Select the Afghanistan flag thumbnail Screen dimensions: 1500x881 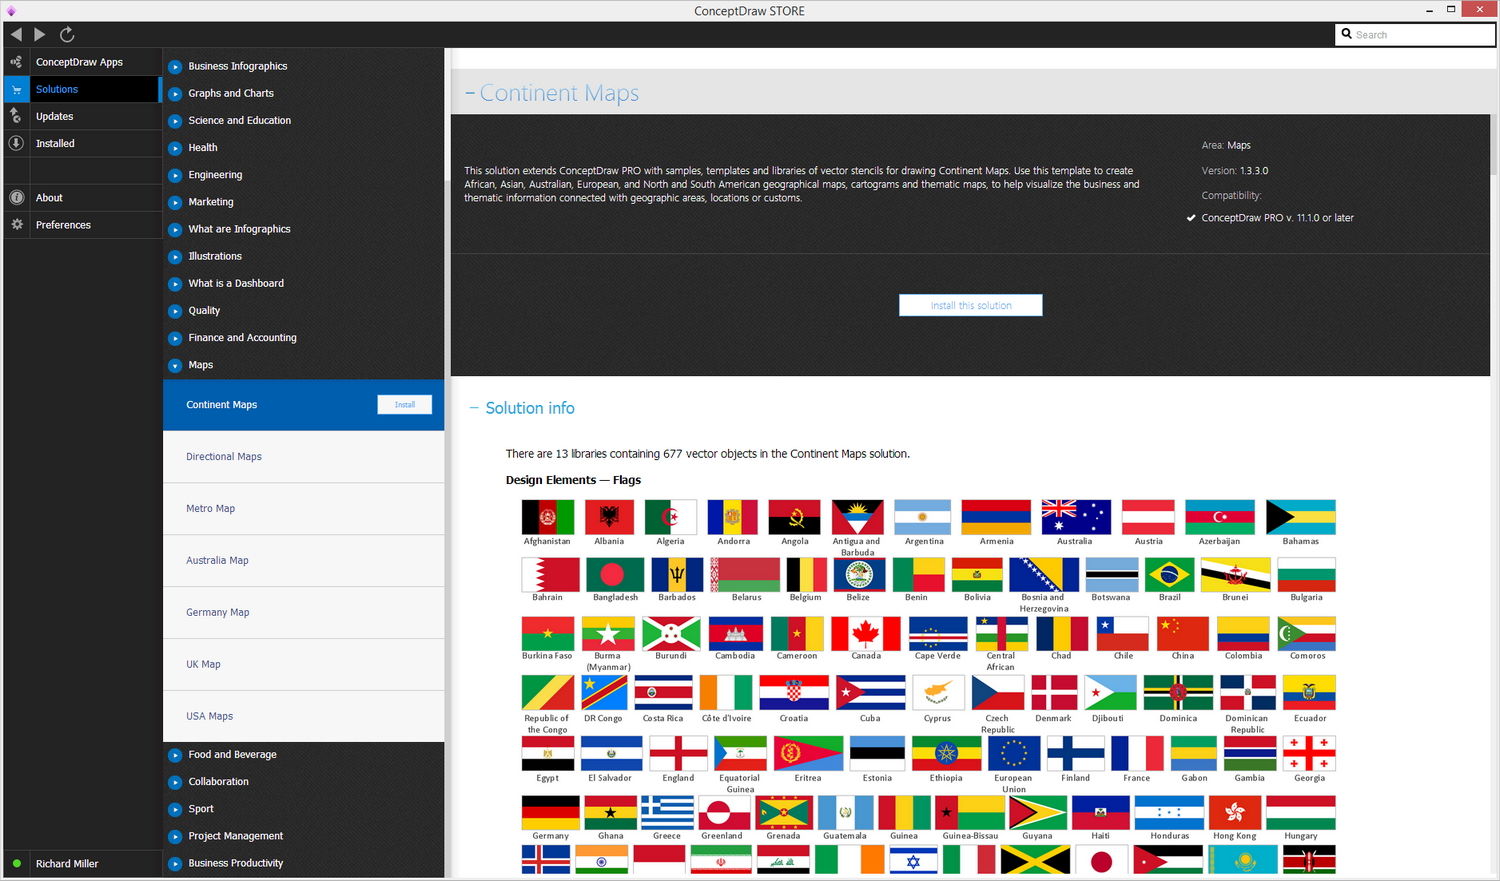[x=547, y=517]
